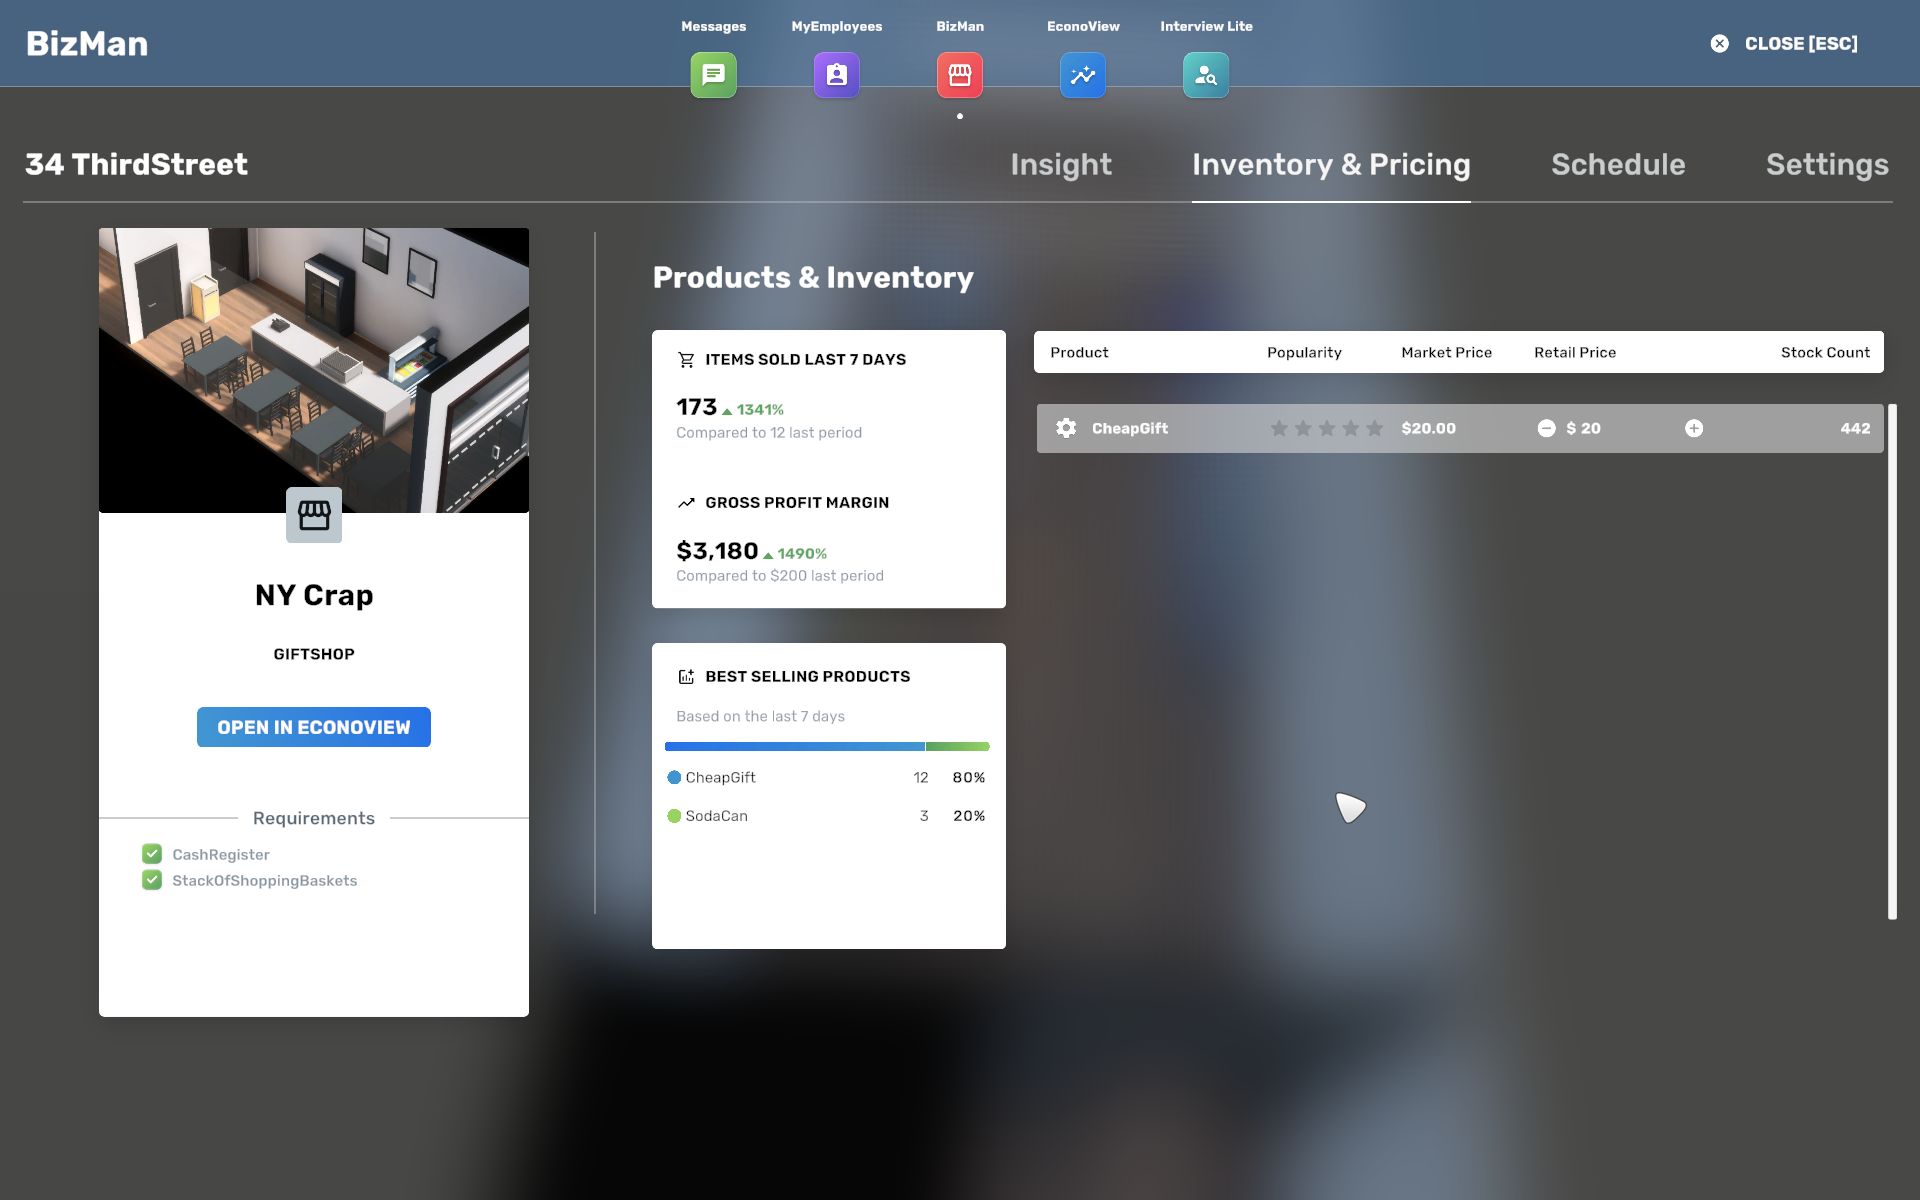Sort by Stock Count column header
Viewport: 1920px width, 1200px height.
(x=1825, y=352)
